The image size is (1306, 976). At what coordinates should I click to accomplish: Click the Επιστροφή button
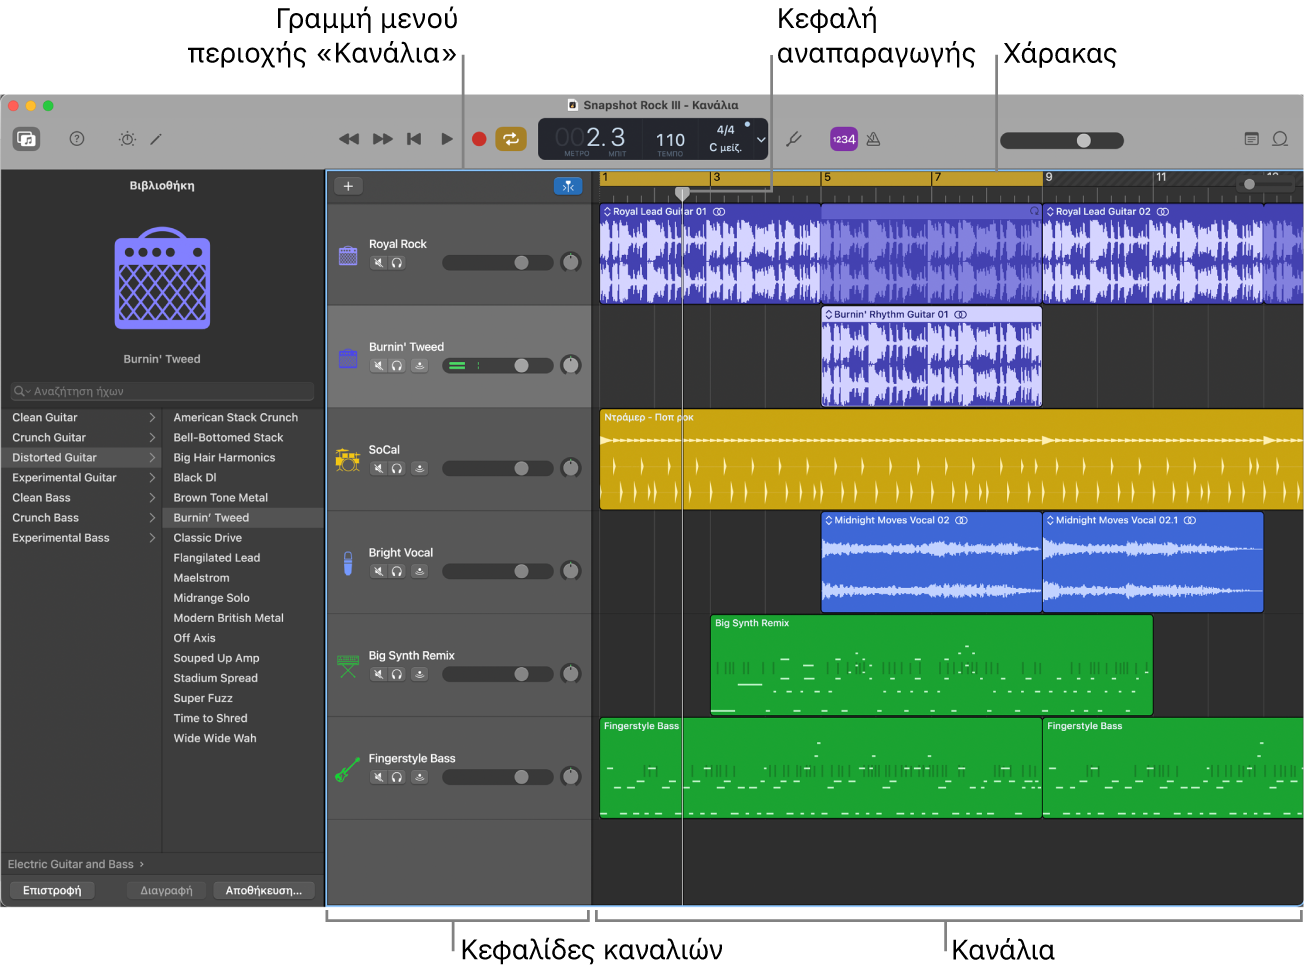52,890
